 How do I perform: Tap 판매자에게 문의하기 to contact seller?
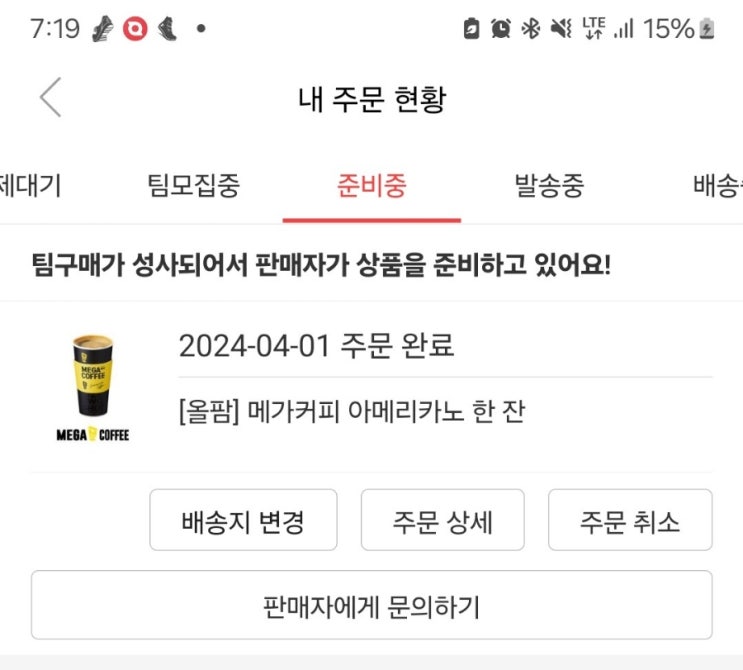tap(371, 605)
